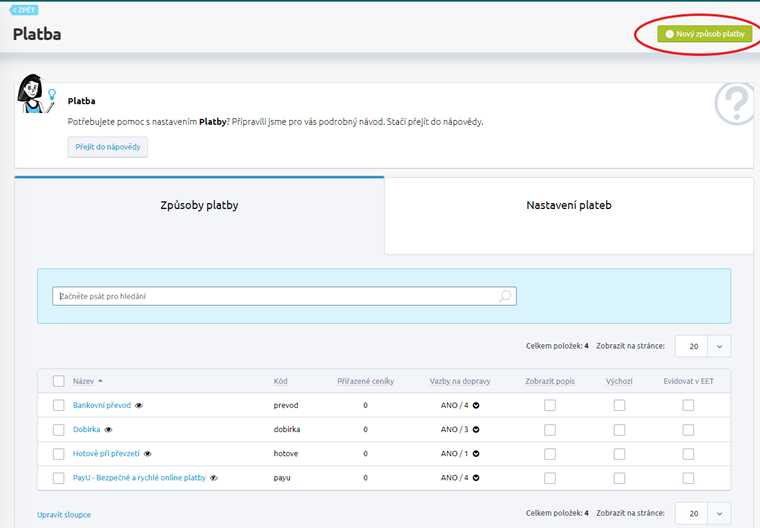Image resolution: width=760 pixels, height=528 pixels.
Task: Click the assistant avatar illustration
Action: pos(37,94)
